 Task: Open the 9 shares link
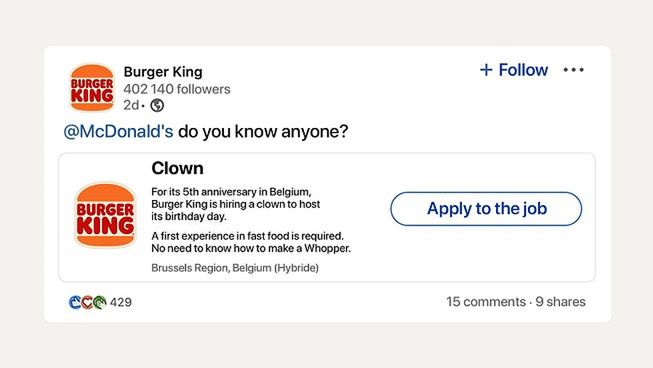pos(561,302)
